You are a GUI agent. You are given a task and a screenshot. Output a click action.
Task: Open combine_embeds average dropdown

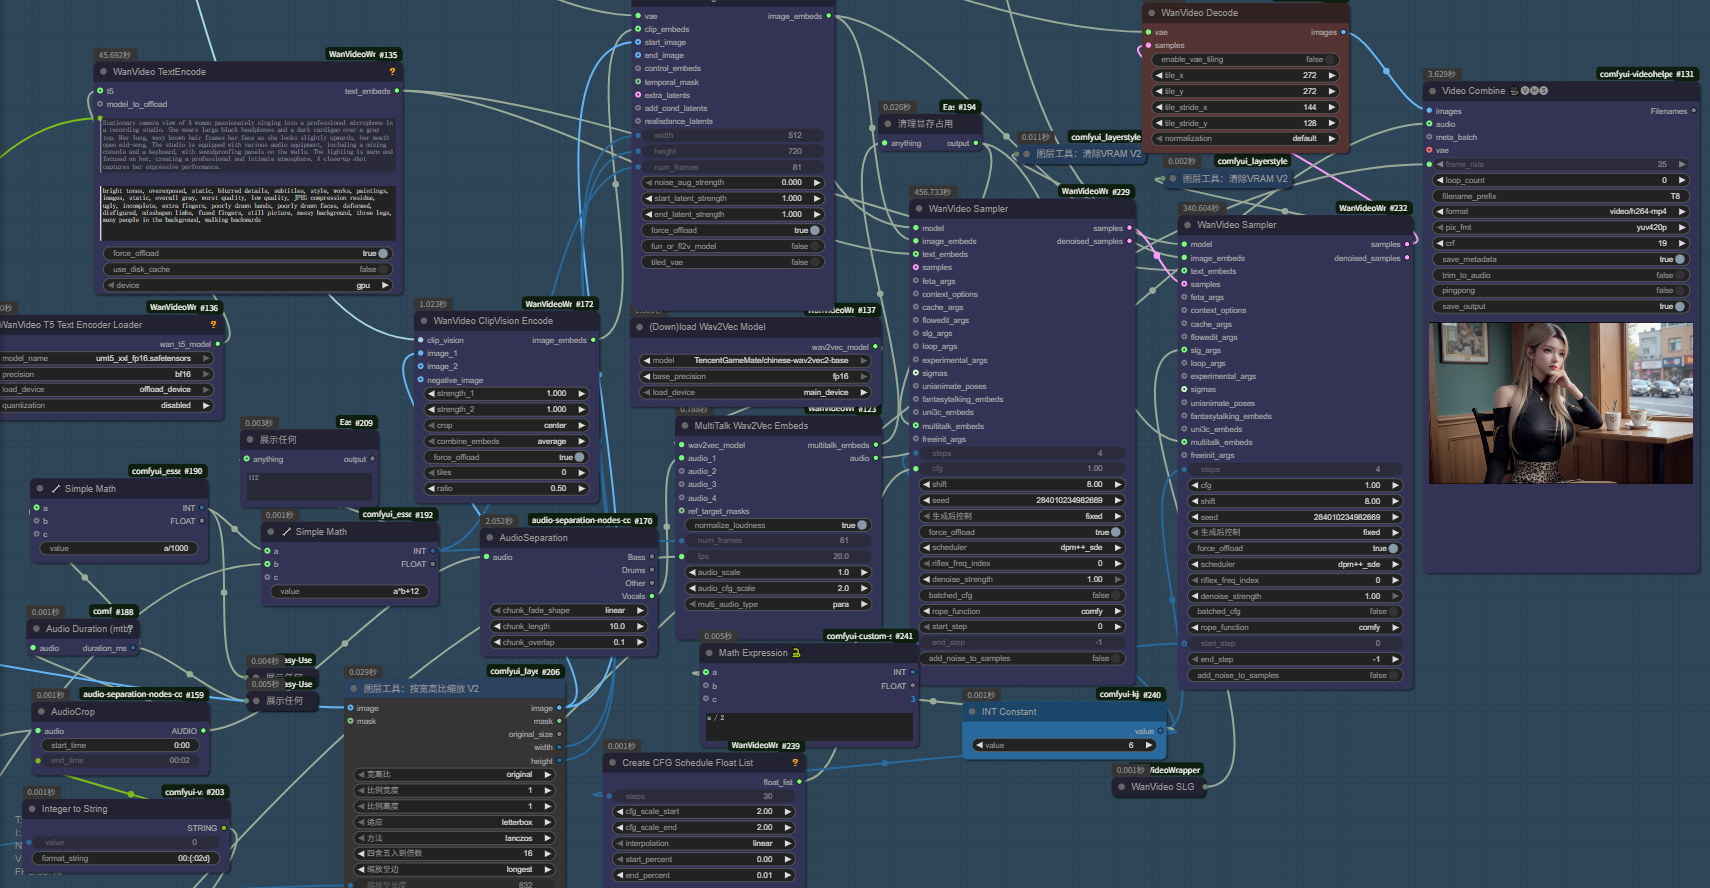coord(506,441)
